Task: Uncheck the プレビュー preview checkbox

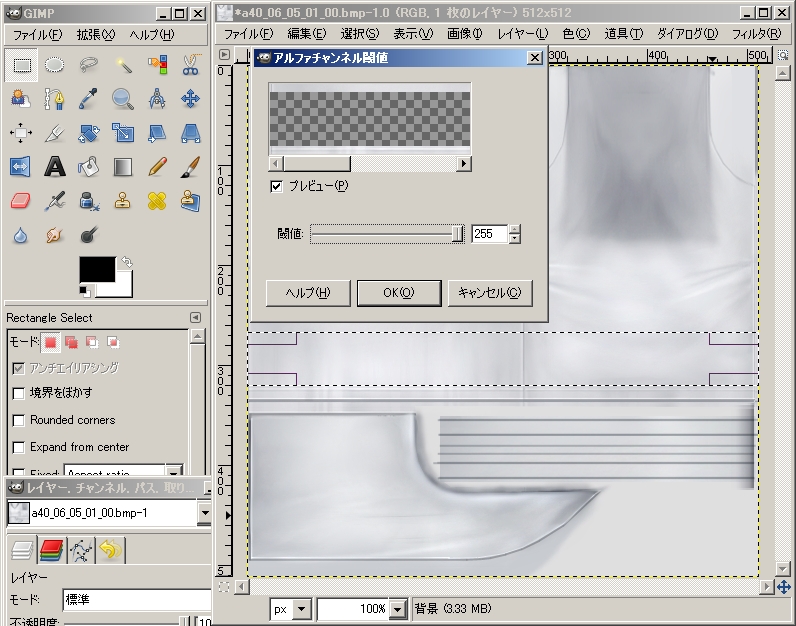Action: [x=277, y=186]
